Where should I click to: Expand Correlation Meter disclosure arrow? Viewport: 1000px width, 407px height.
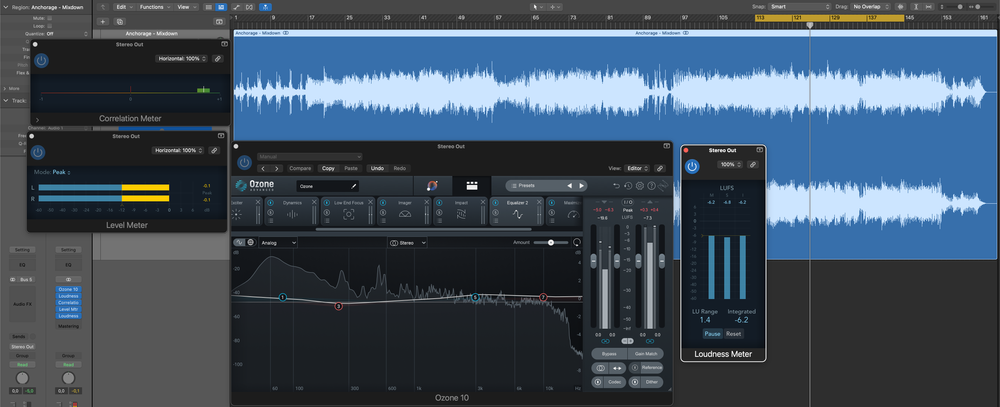[x=36, y=119]
